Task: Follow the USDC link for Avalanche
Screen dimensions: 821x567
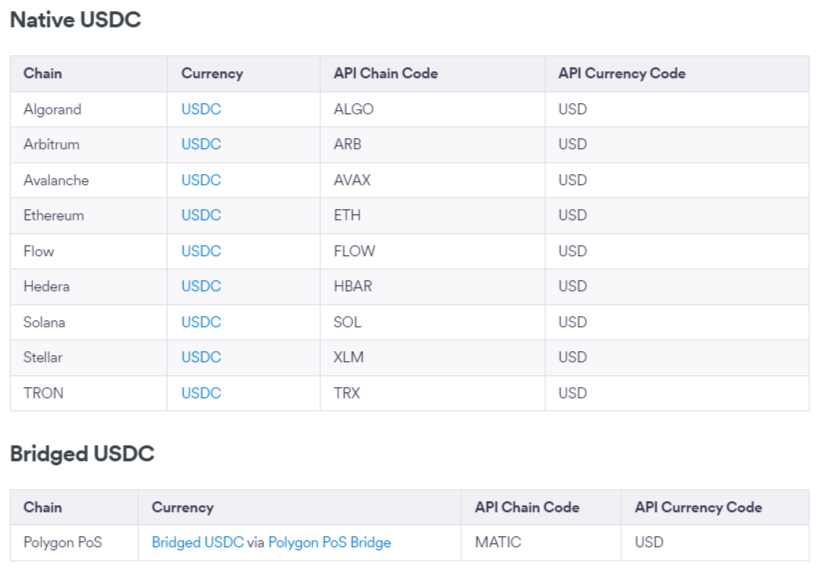Action: pos(201,180)
